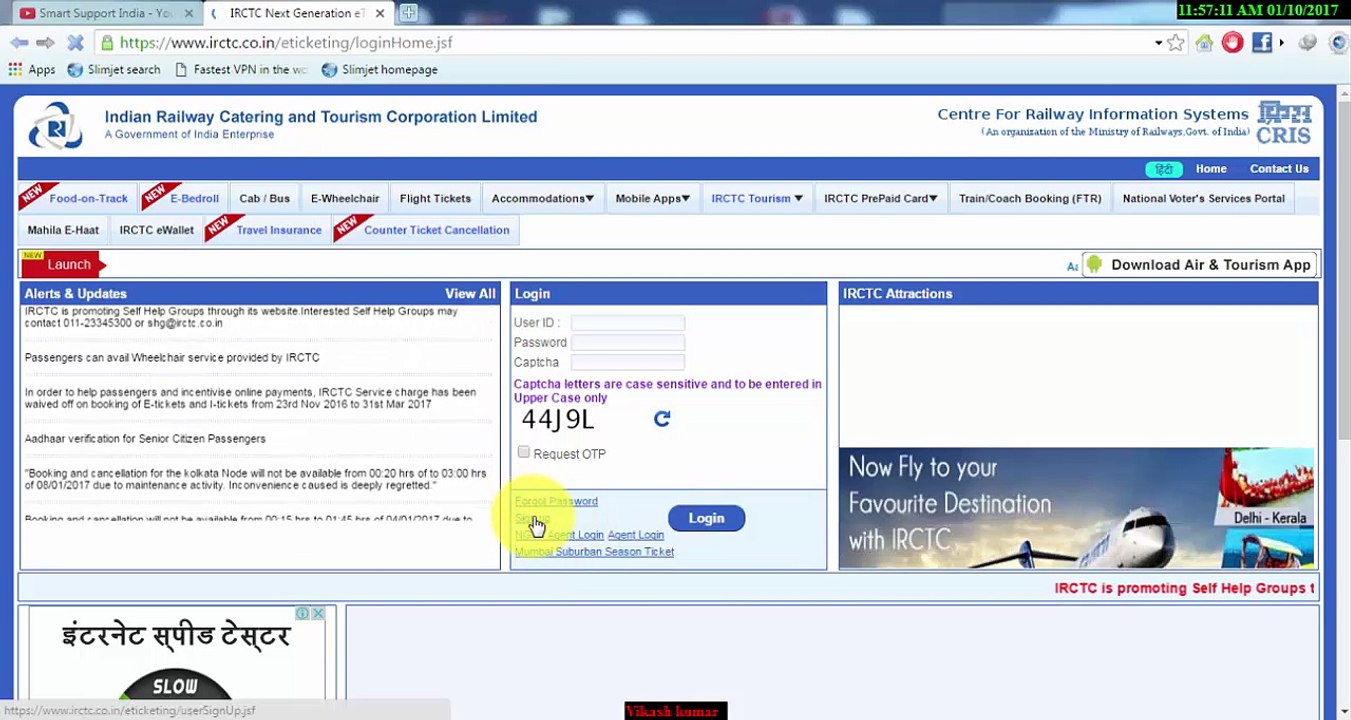The width and height of the screenshot is (1351, 720).
Task: Open Mumbai Suburban Season Ticket link
Action: click(x=594, y=552)
